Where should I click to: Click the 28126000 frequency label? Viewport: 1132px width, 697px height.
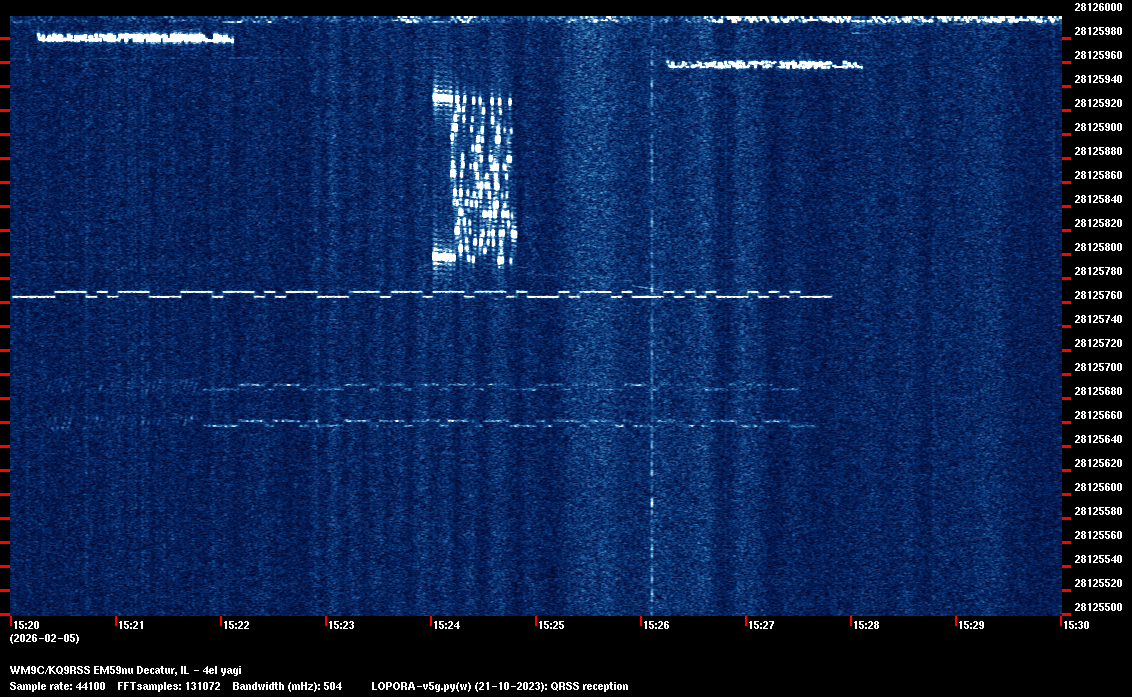click(x=1097, y=7)
